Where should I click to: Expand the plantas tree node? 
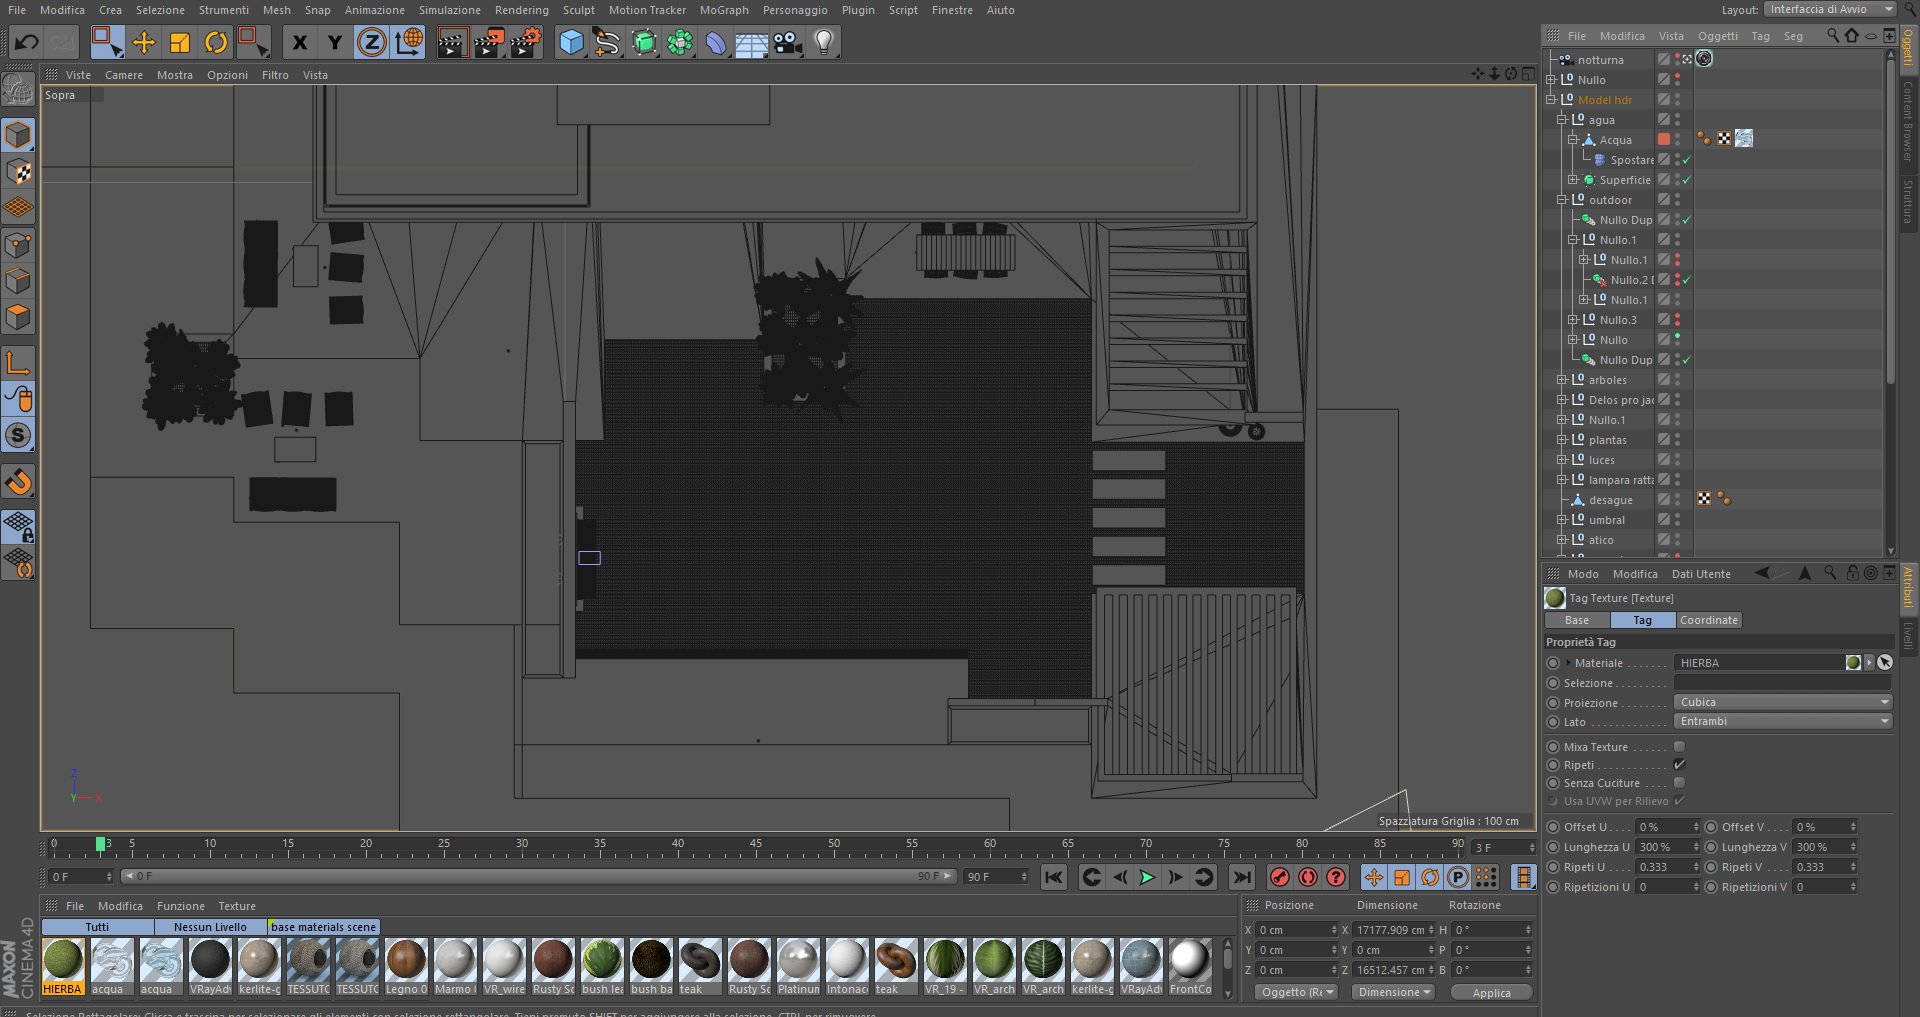point(1561,440)
